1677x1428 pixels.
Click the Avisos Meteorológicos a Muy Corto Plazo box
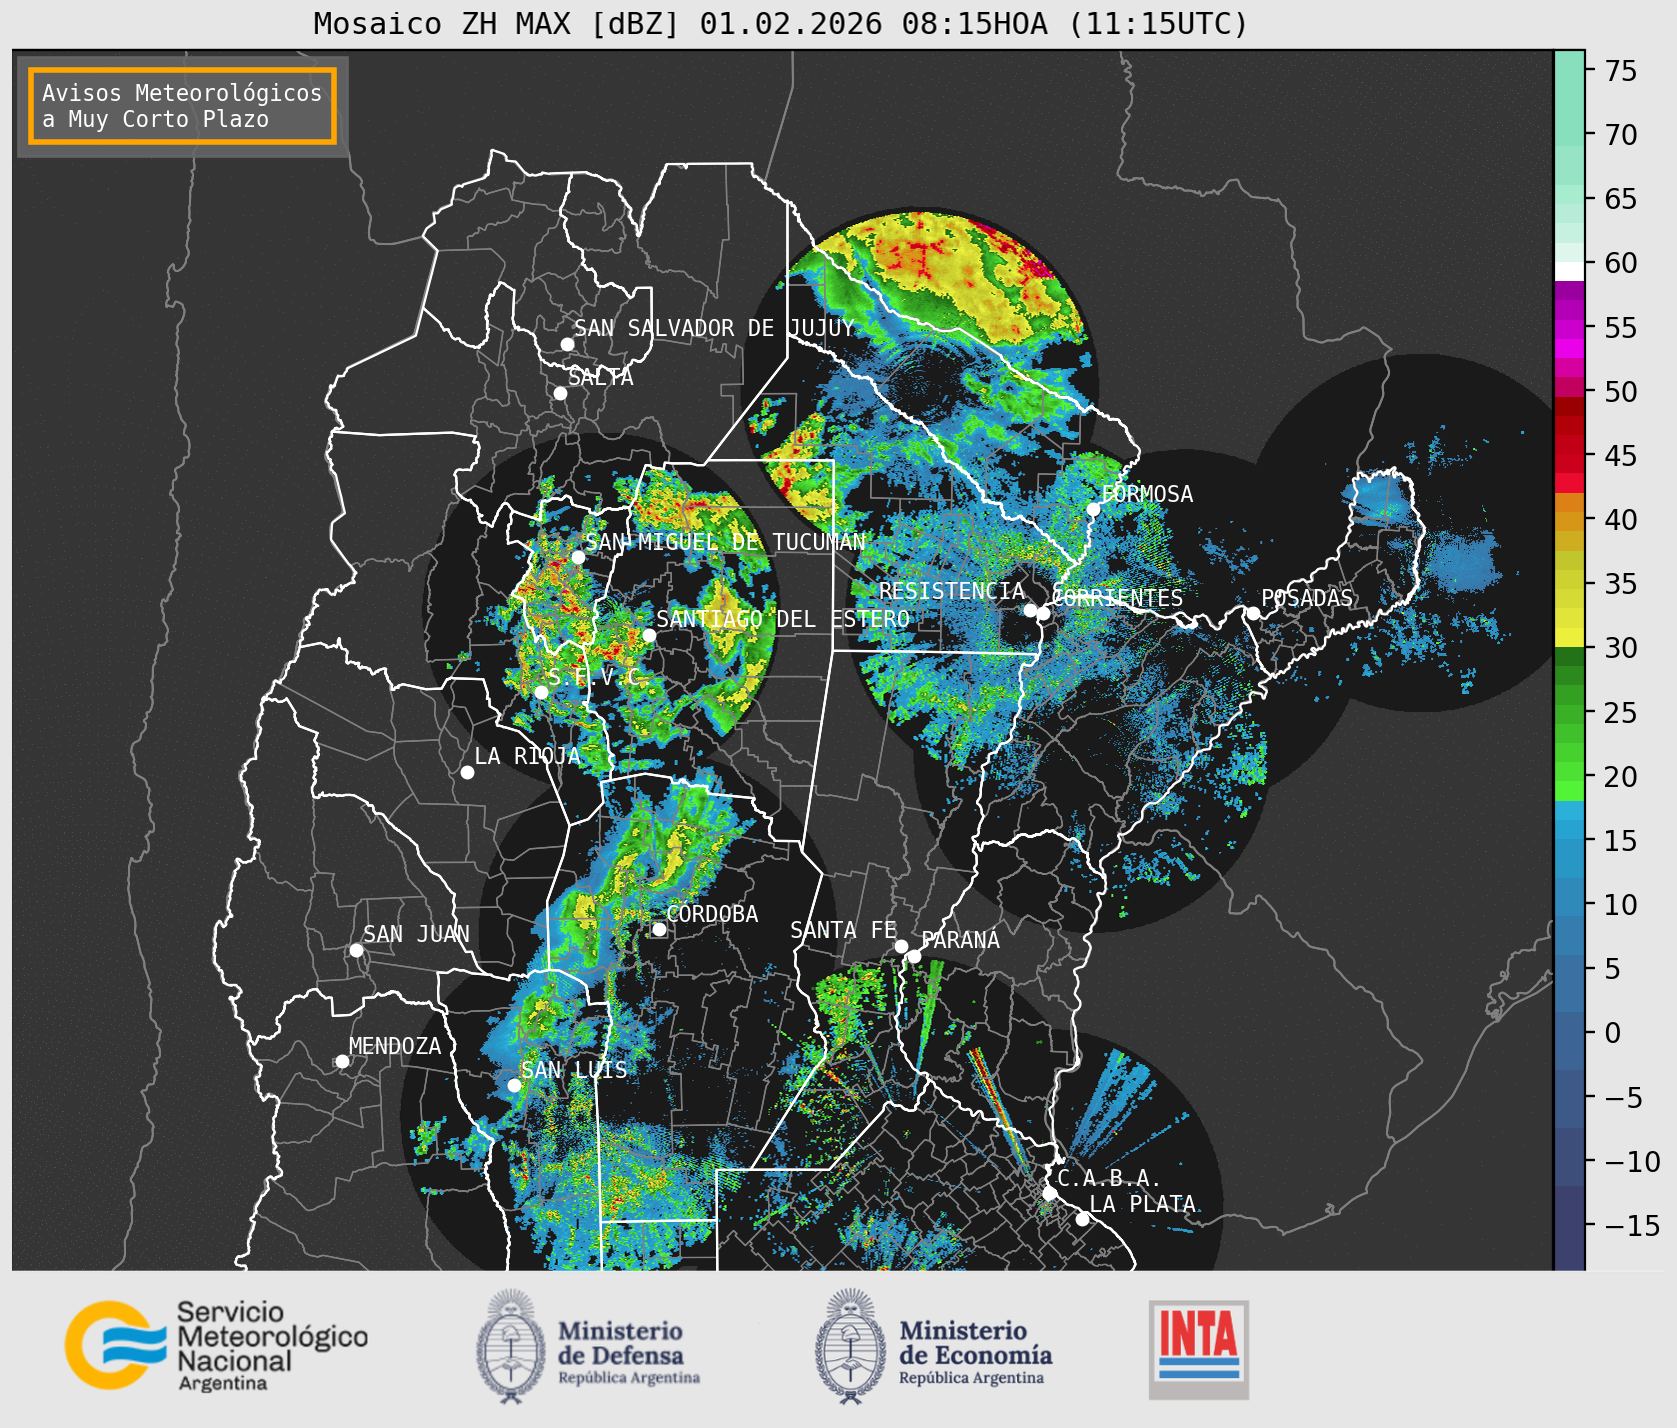(x=182, y=107)
